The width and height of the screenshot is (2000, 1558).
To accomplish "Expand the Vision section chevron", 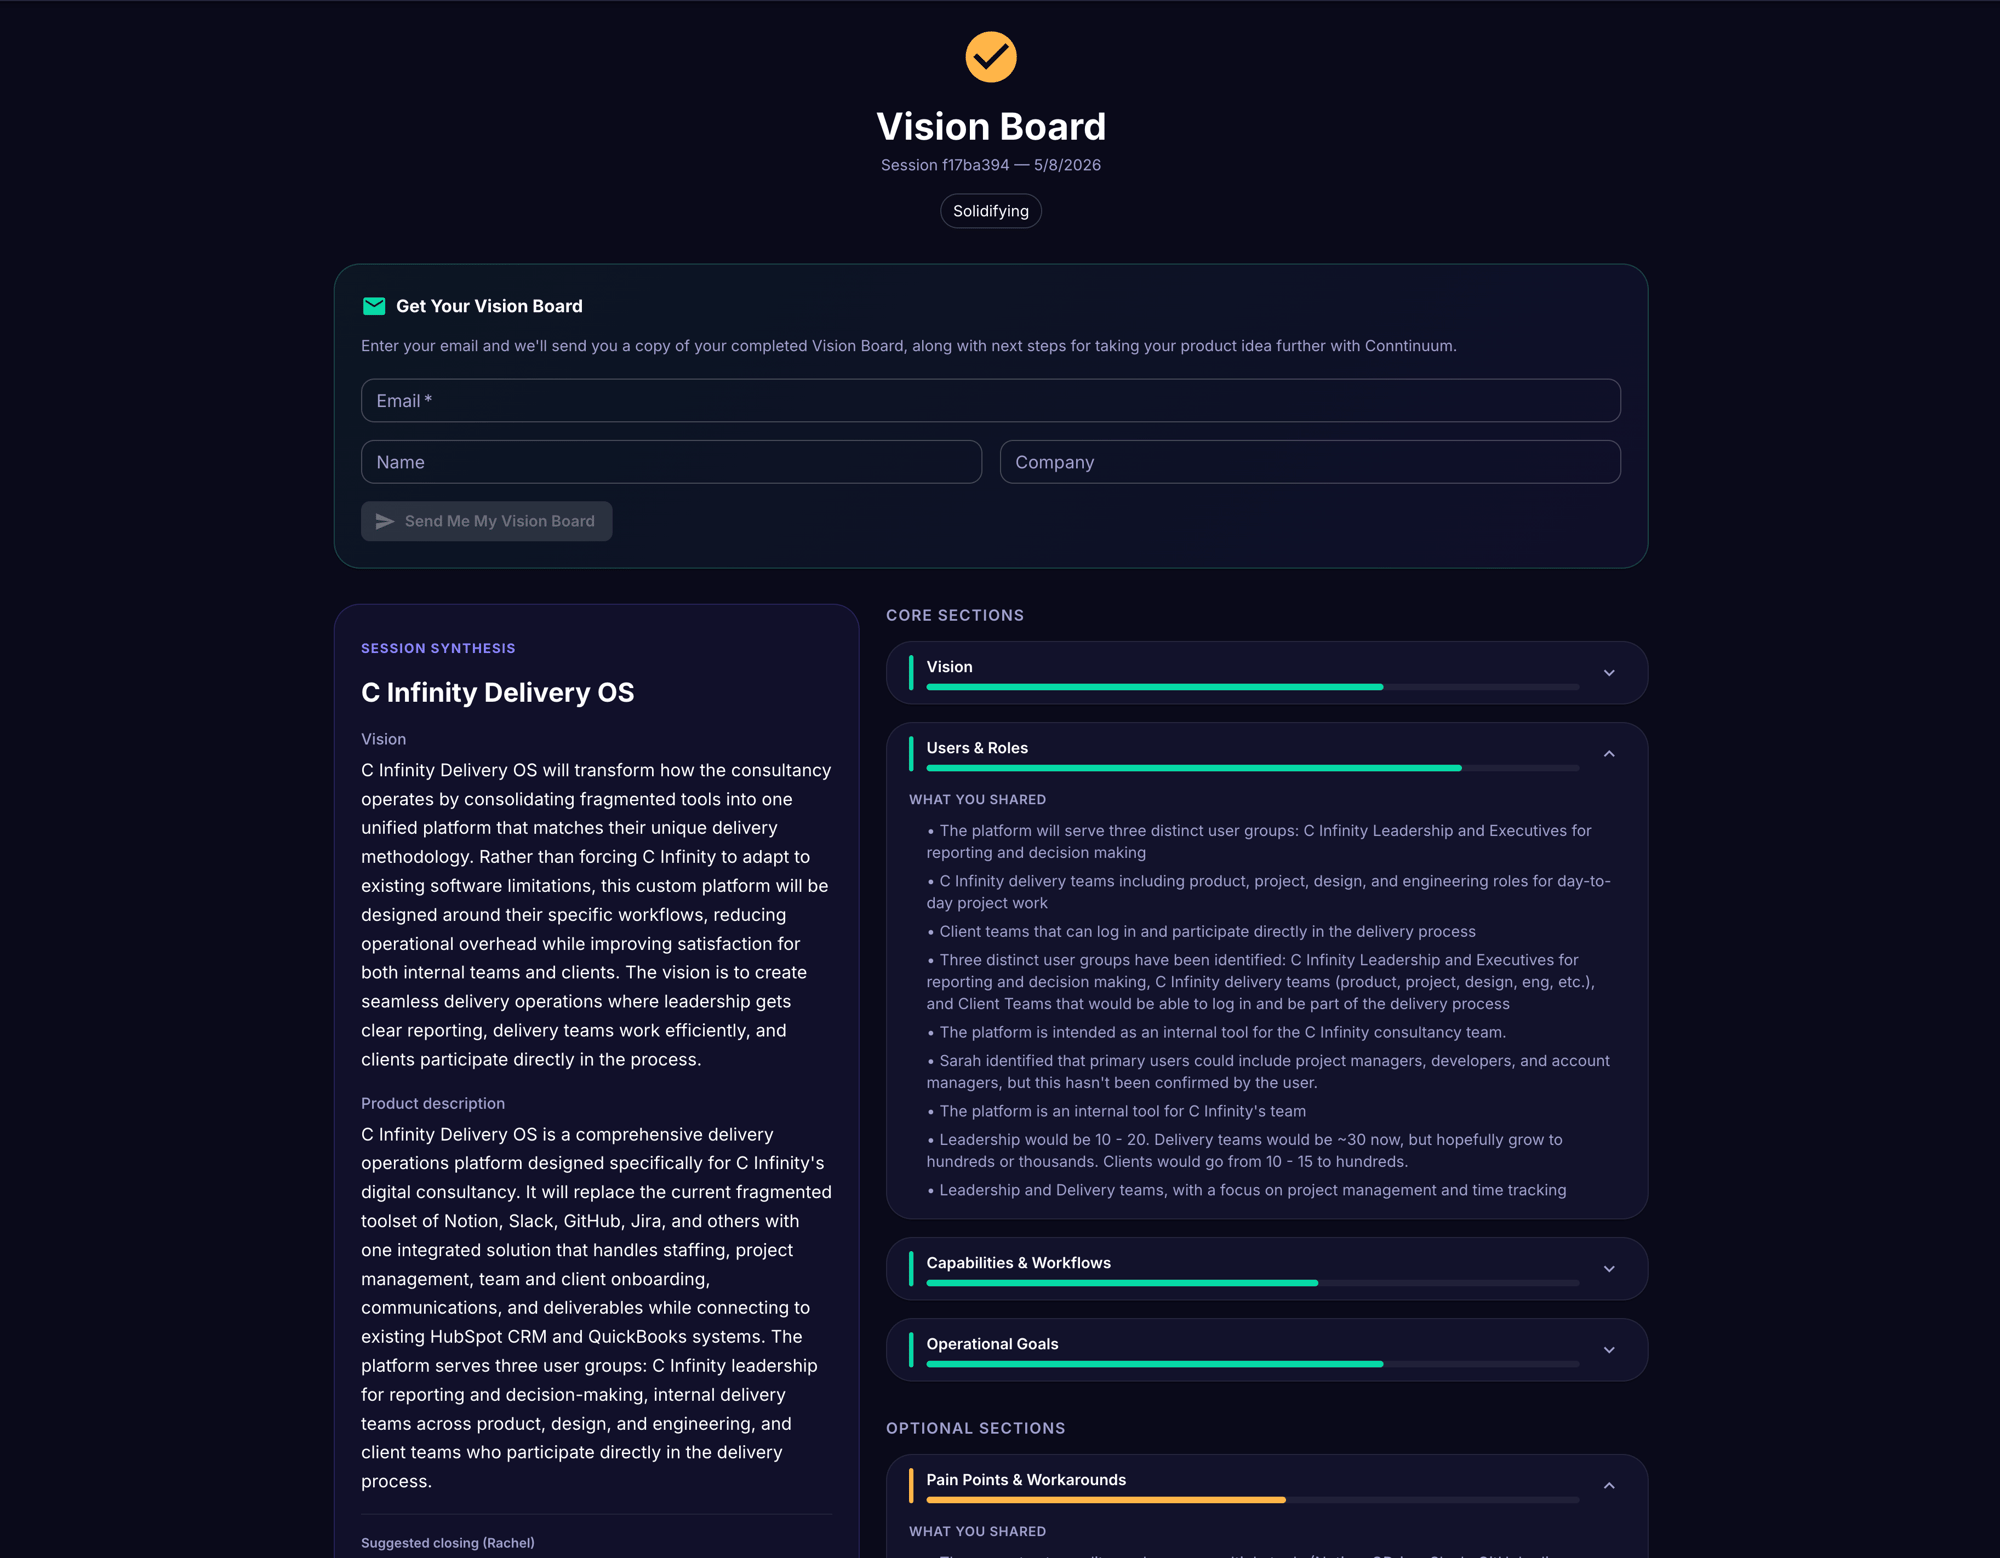I will click(x=1609, y=673).
